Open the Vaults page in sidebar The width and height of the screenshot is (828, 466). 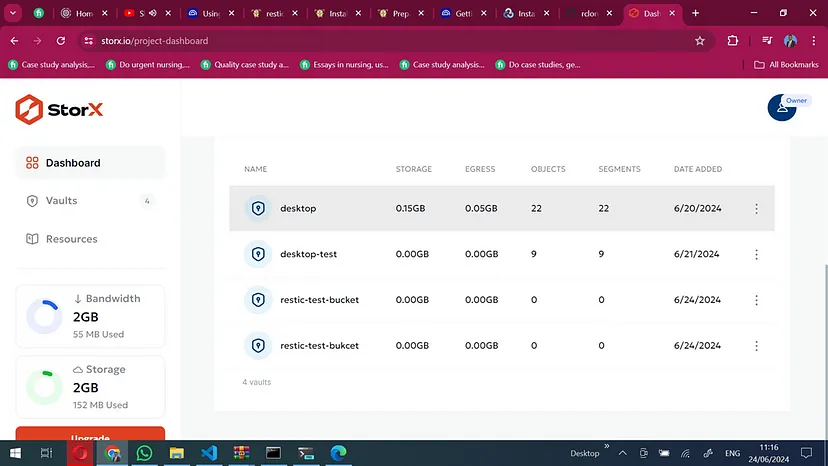tap(61, 201)
